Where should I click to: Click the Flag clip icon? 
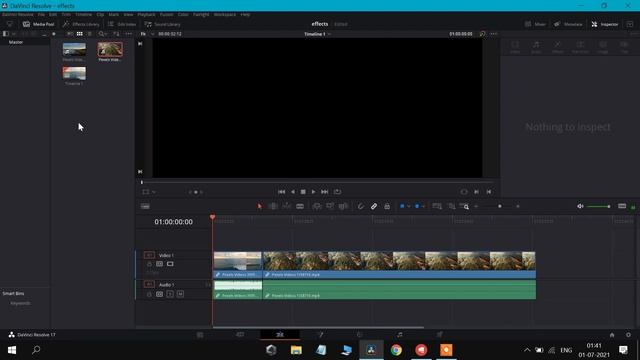[402, 207]
